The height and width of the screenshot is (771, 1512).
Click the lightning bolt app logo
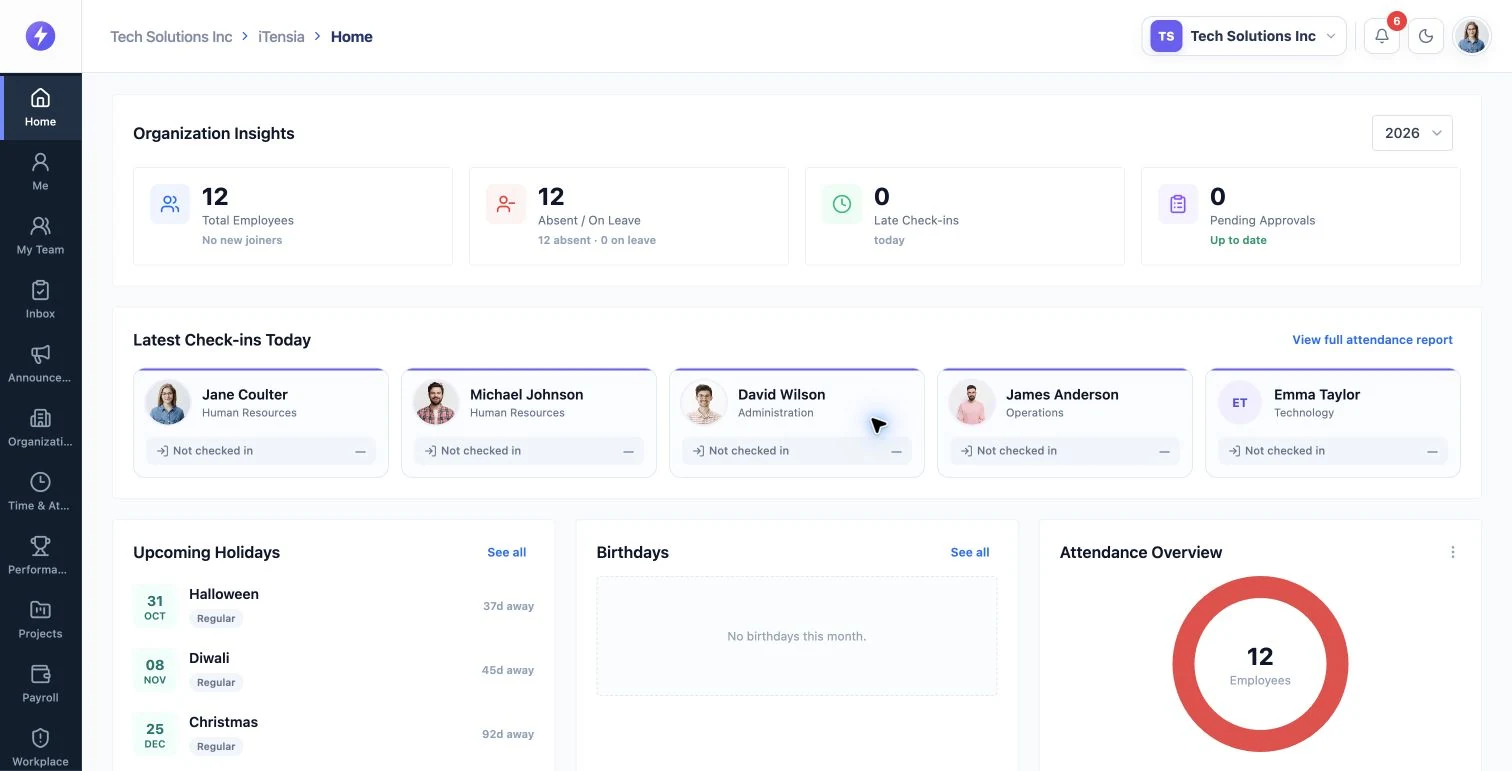40,37
